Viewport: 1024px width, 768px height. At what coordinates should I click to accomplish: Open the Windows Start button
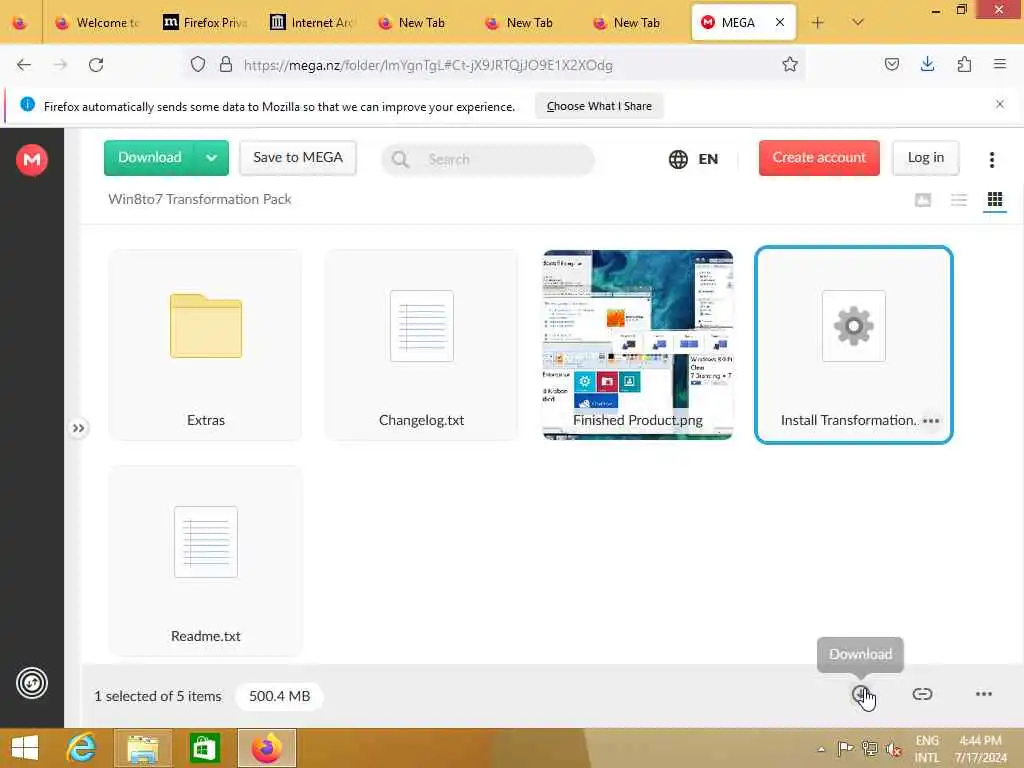point(25,748)
